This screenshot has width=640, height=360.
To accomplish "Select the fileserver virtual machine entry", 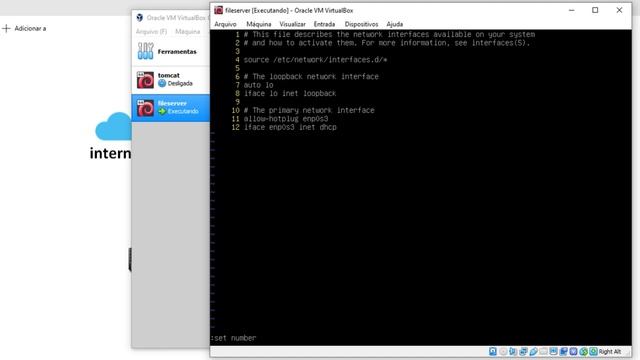I will [x=171, y=108].
